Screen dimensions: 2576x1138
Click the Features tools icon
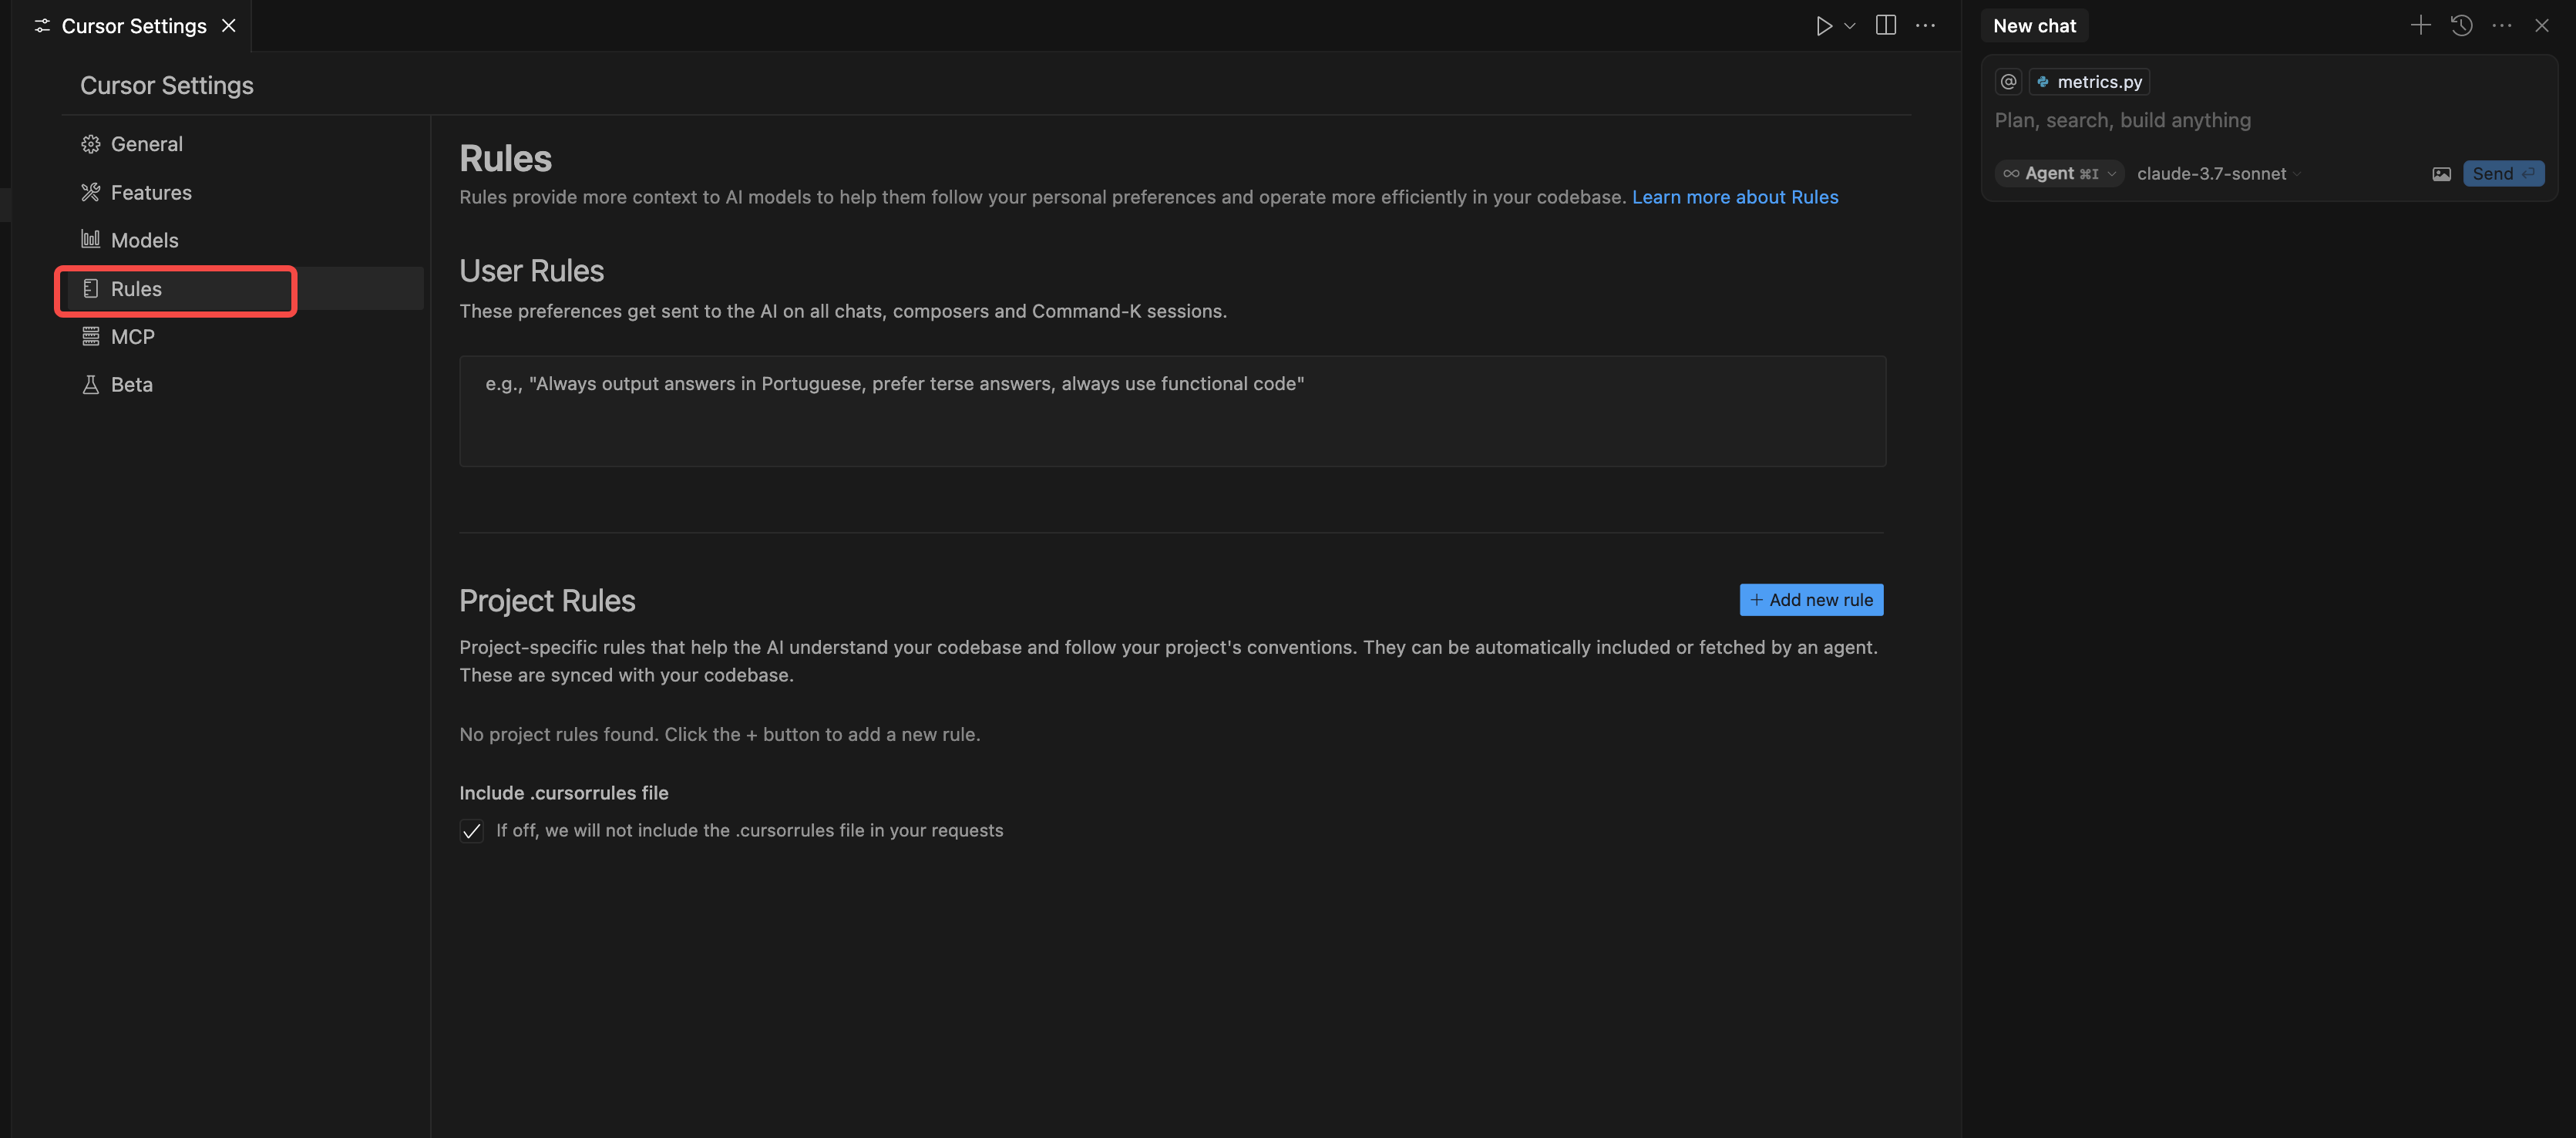point(91,192)
